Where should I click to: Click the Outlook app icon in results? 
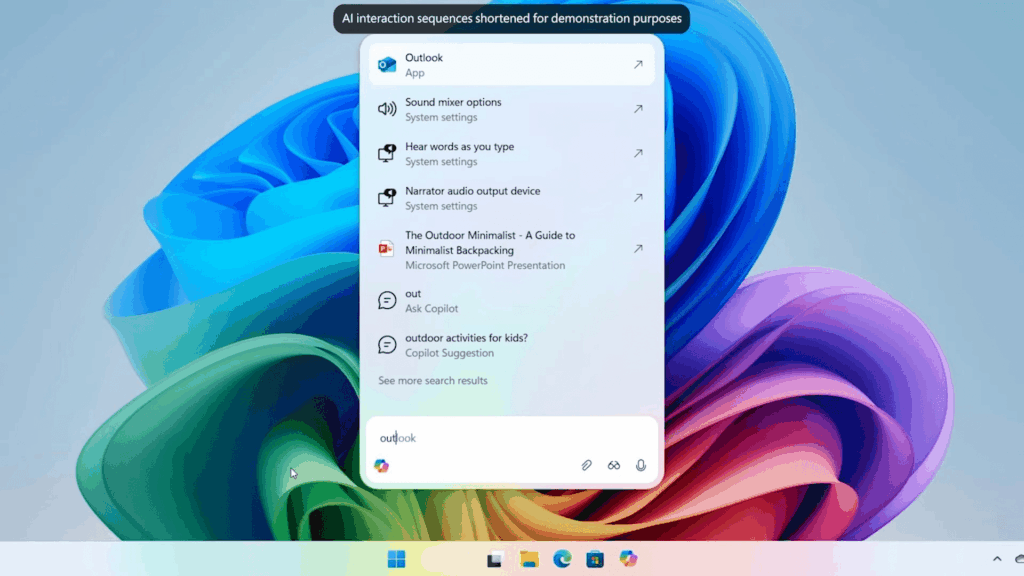tap(387, 64)
